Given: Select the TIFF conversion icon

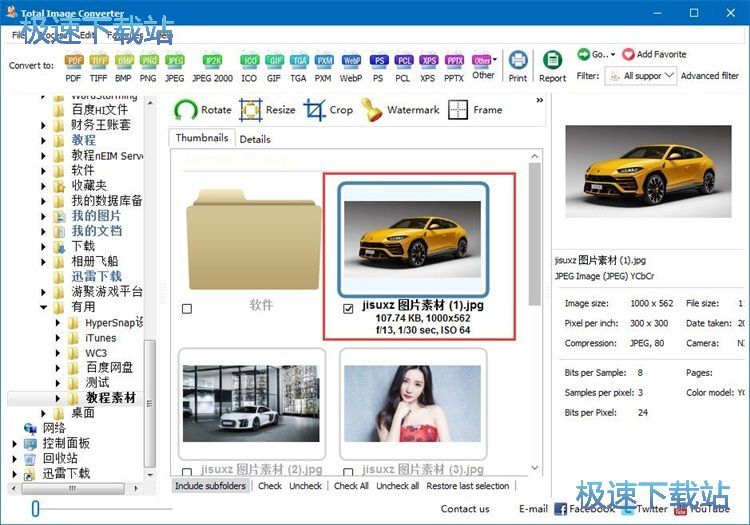Looking at the screenshot, I should (x=99, y=66).
